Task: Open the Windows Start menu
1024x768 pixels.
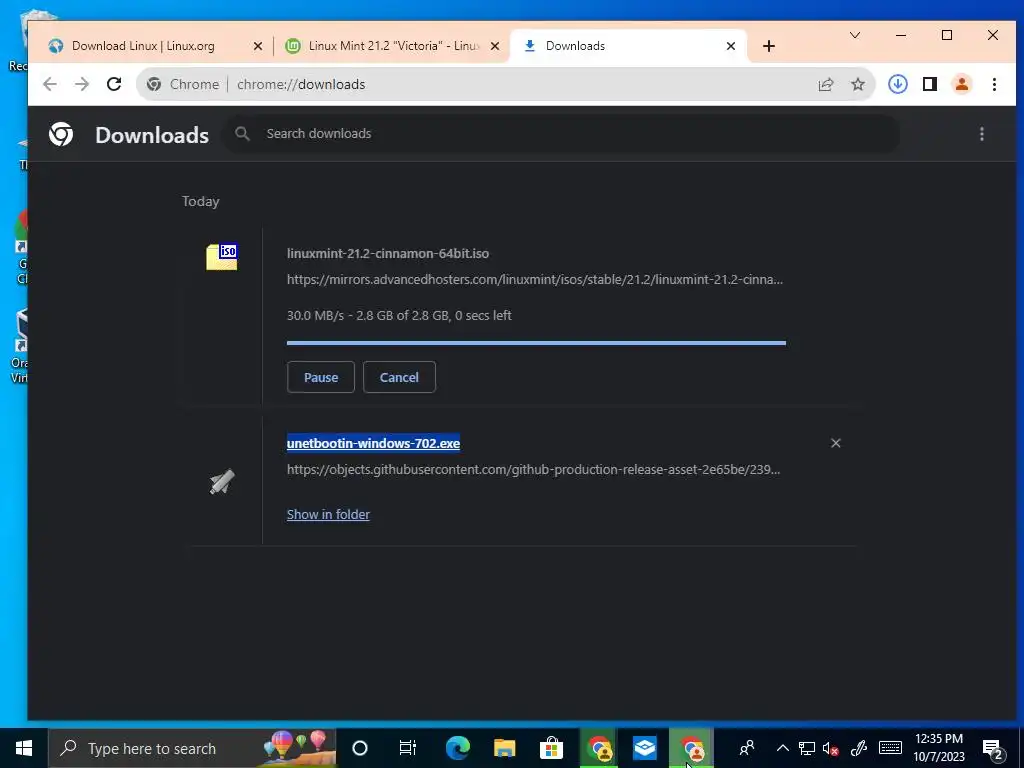Action: 24,748
